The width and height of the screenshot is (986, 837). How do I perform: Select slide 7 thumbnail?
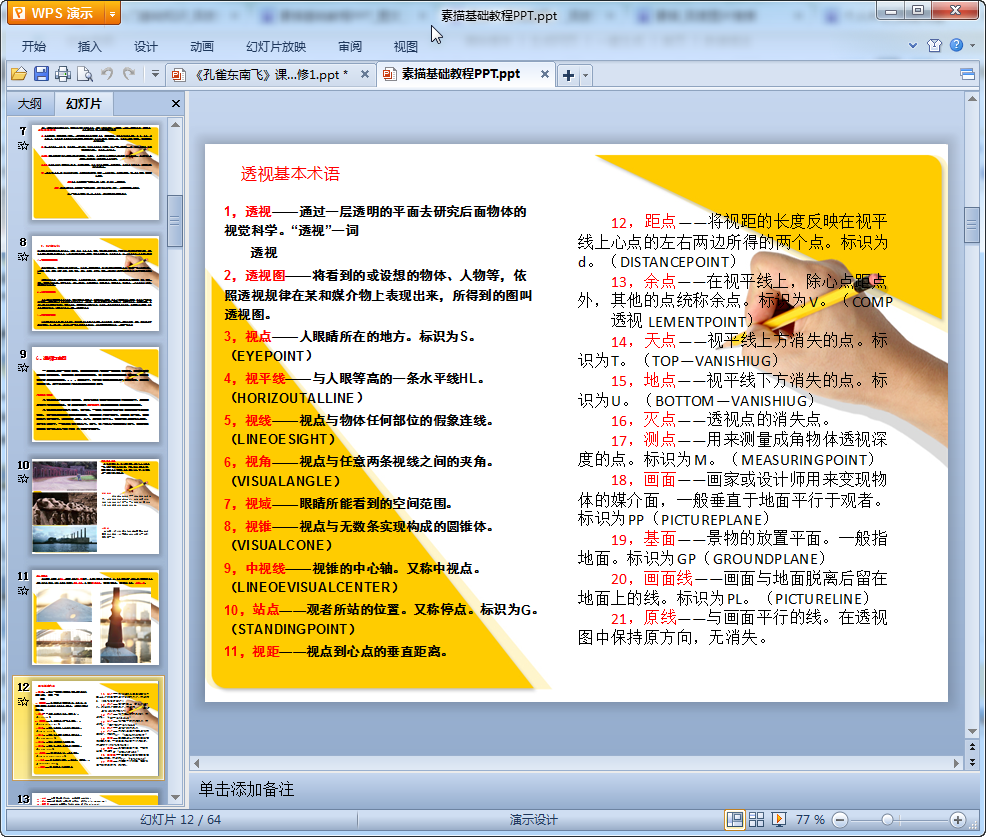pyautogui.click(x=96, y=172)
